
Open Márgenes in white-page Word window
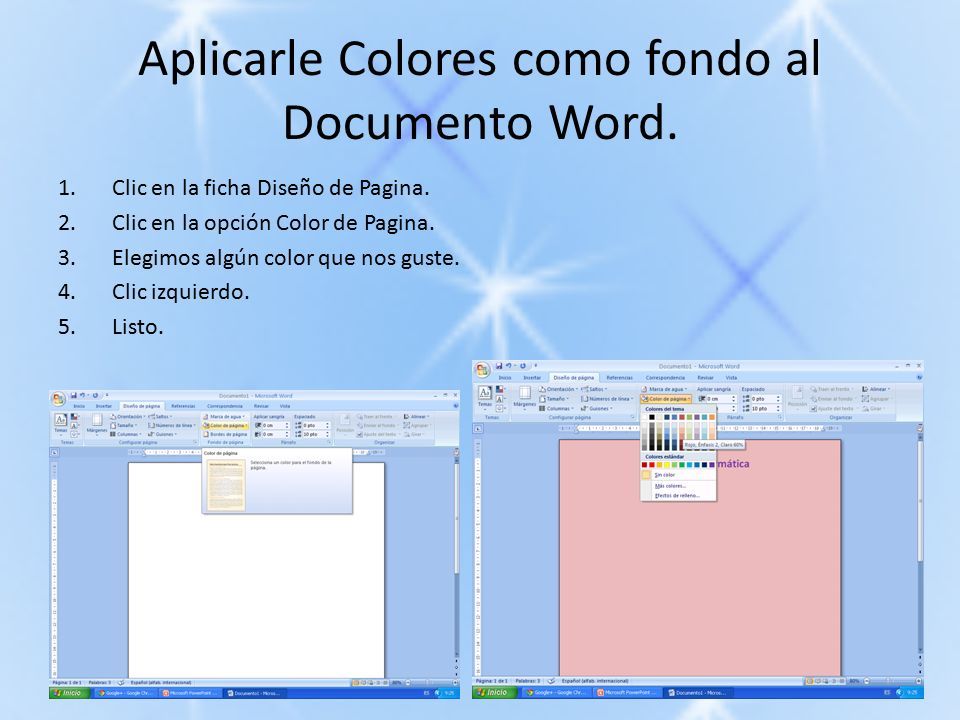click(97, 424)
